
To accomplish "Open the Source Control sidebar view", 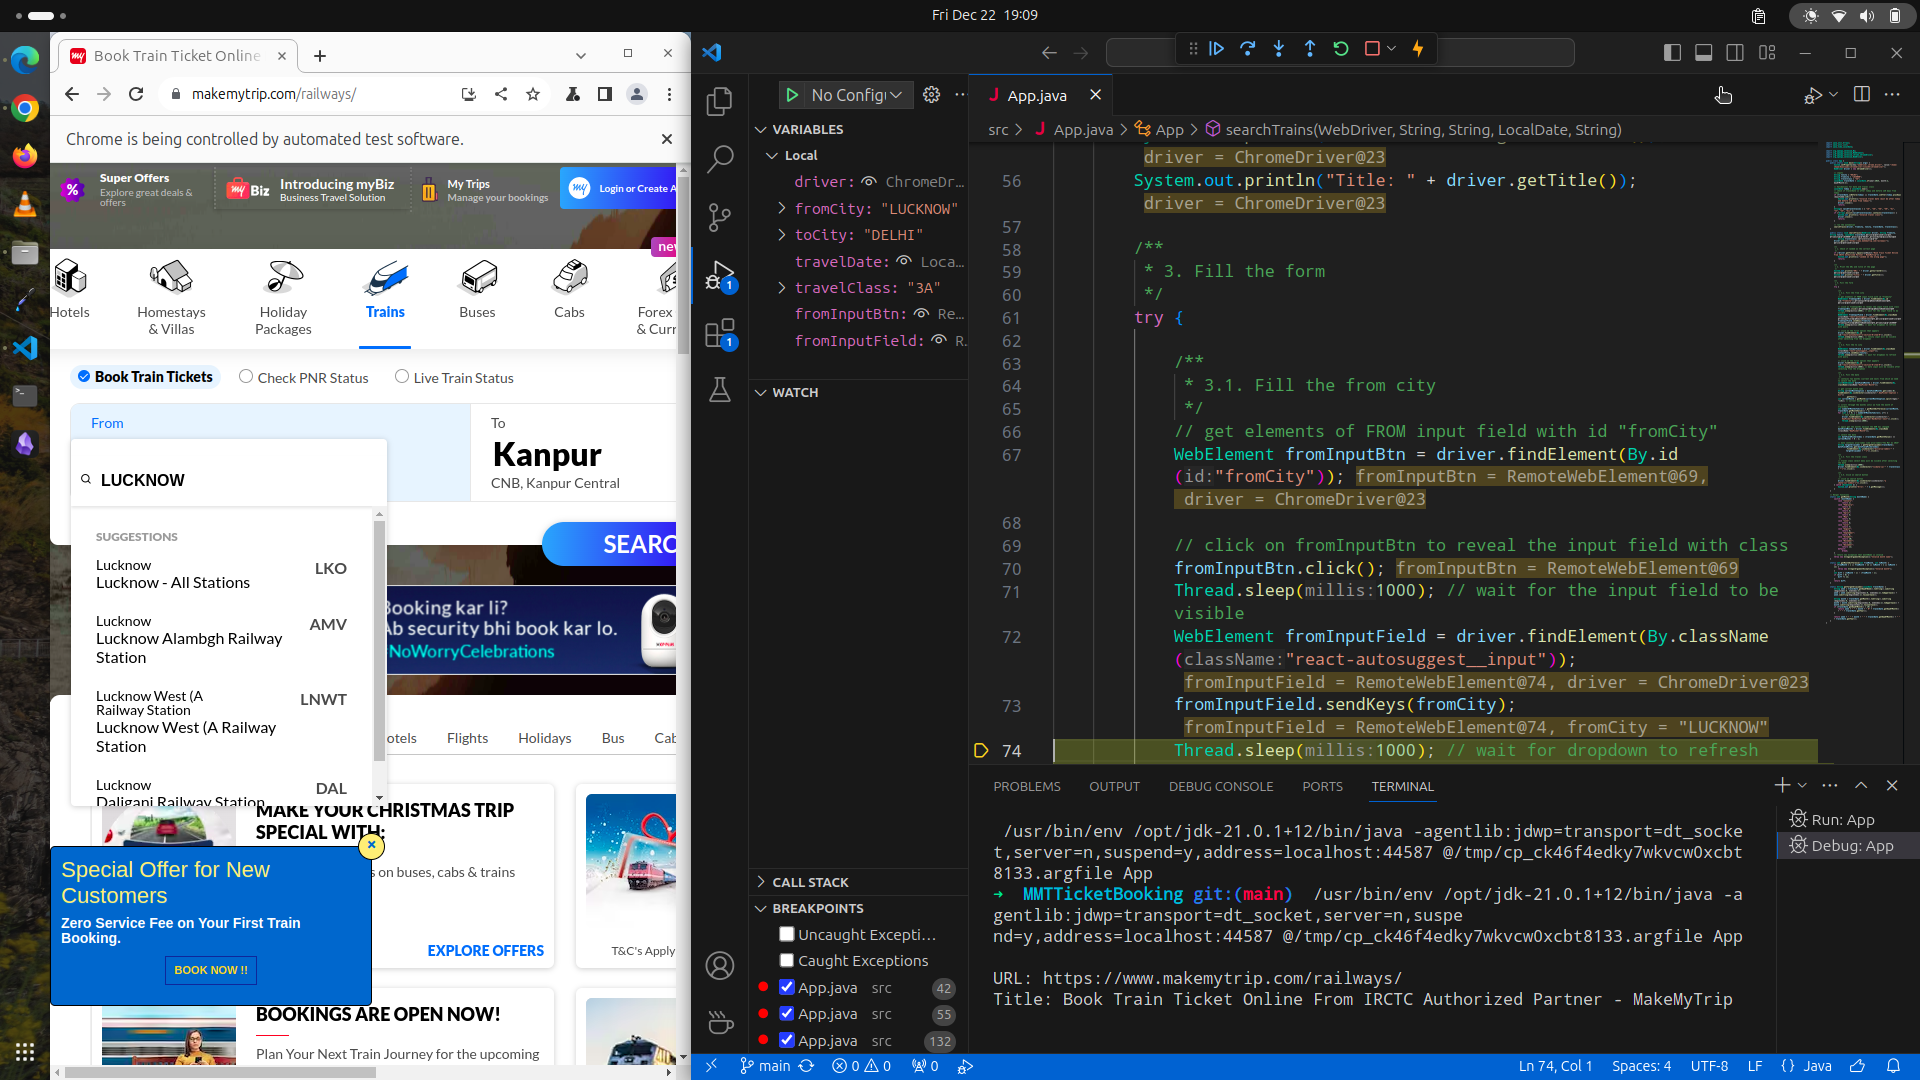I will tap(719, 217).
